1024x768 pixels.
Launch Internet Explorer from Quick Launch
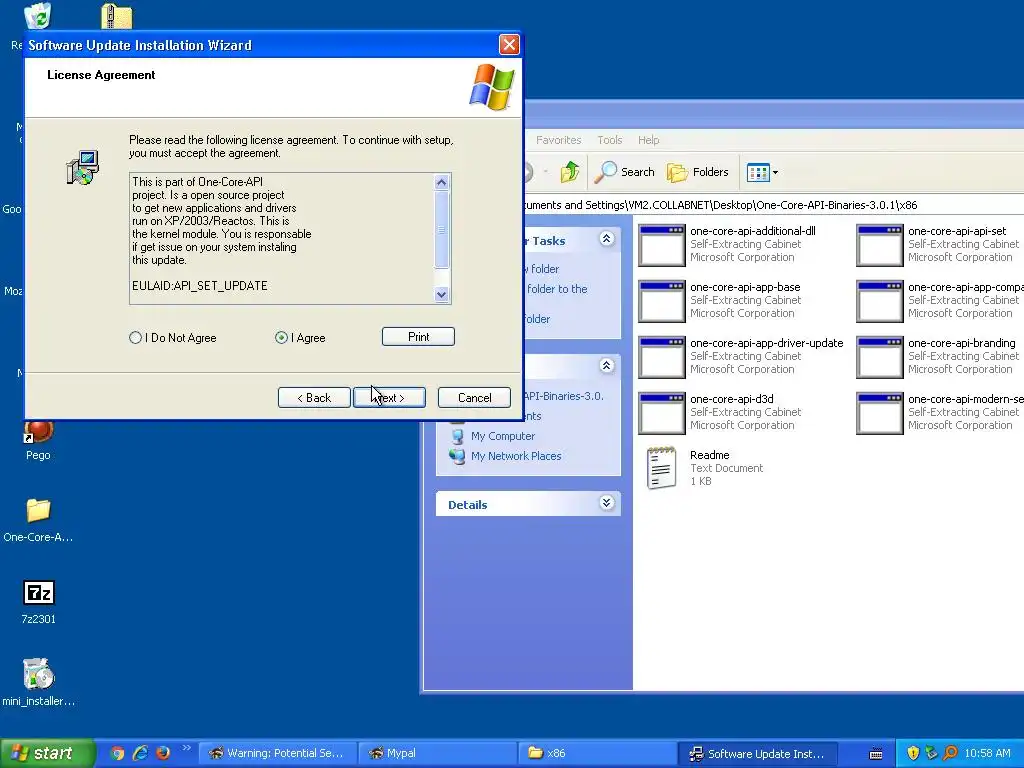pos(140,753)
